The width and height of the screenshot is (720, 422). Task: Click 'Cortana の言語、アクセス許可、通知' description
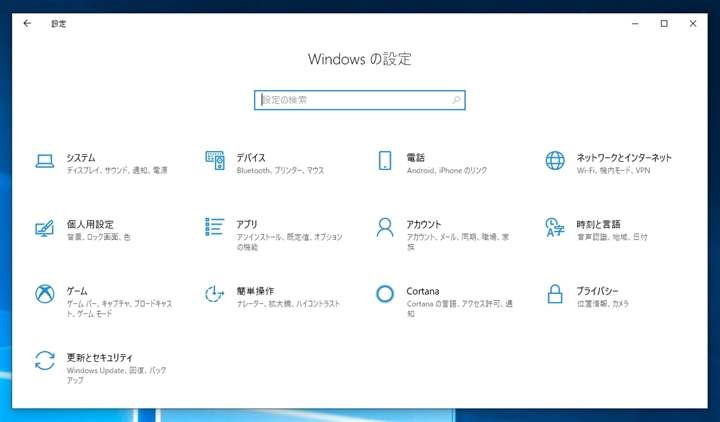click(460, 309)
